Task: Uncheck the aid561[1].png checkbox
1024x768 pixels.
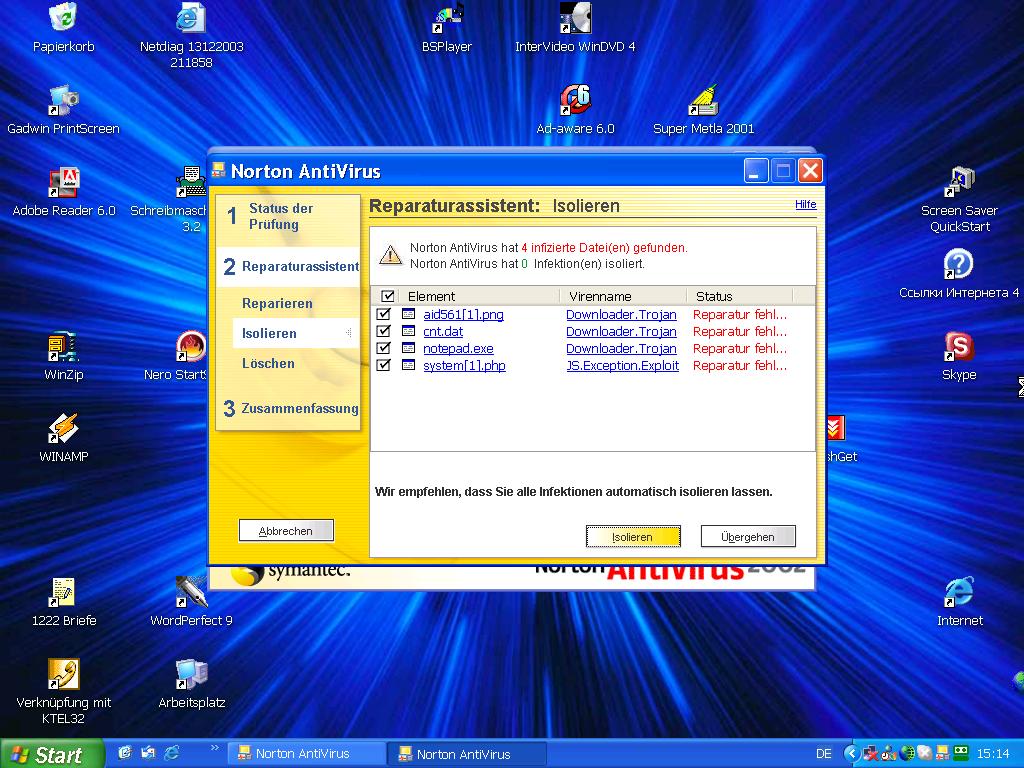Action: 383,314
